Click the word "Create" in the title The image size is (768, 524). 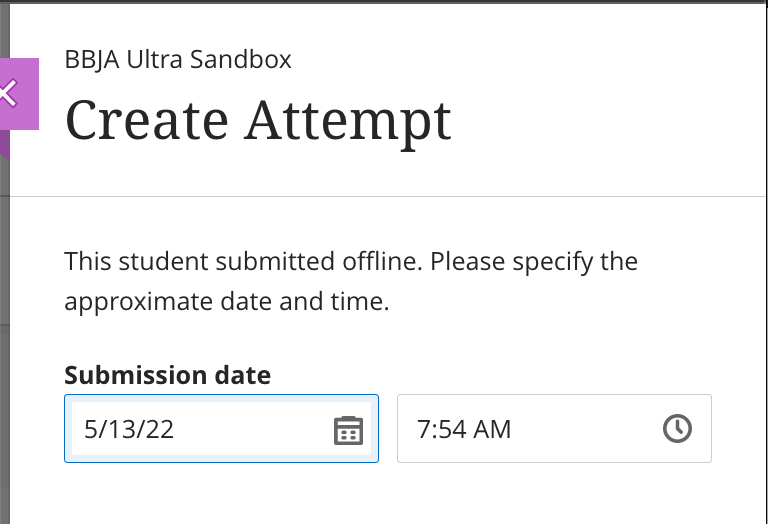(147, 120)
